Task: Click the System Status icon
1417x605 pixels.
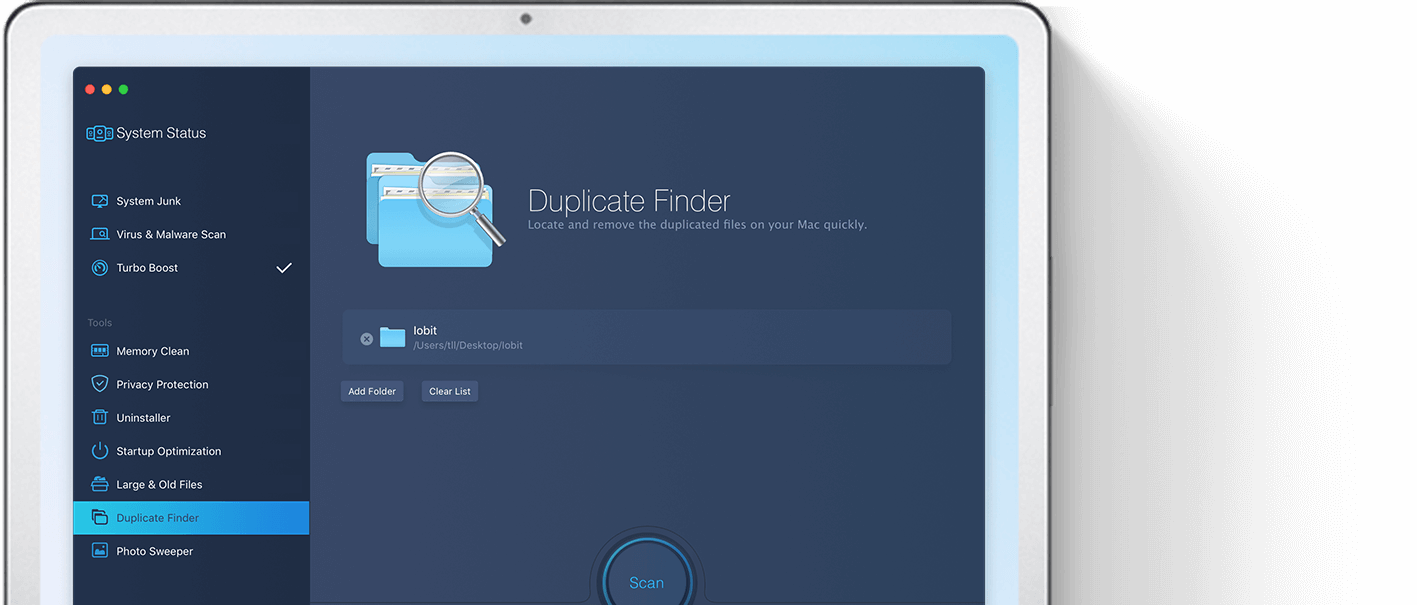Action: pyautogui.click(x=99, y=133)
